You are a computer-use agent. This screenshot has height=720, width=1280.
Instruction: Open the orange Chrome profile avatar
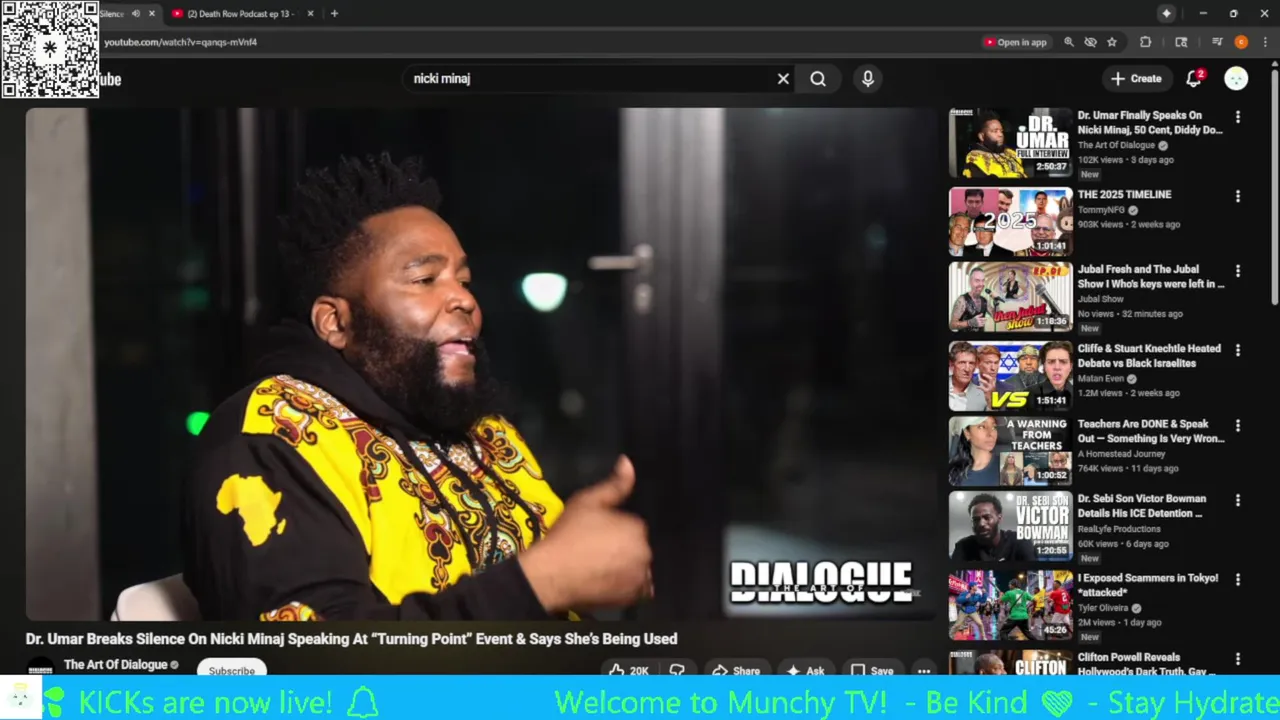[1241, 42]
